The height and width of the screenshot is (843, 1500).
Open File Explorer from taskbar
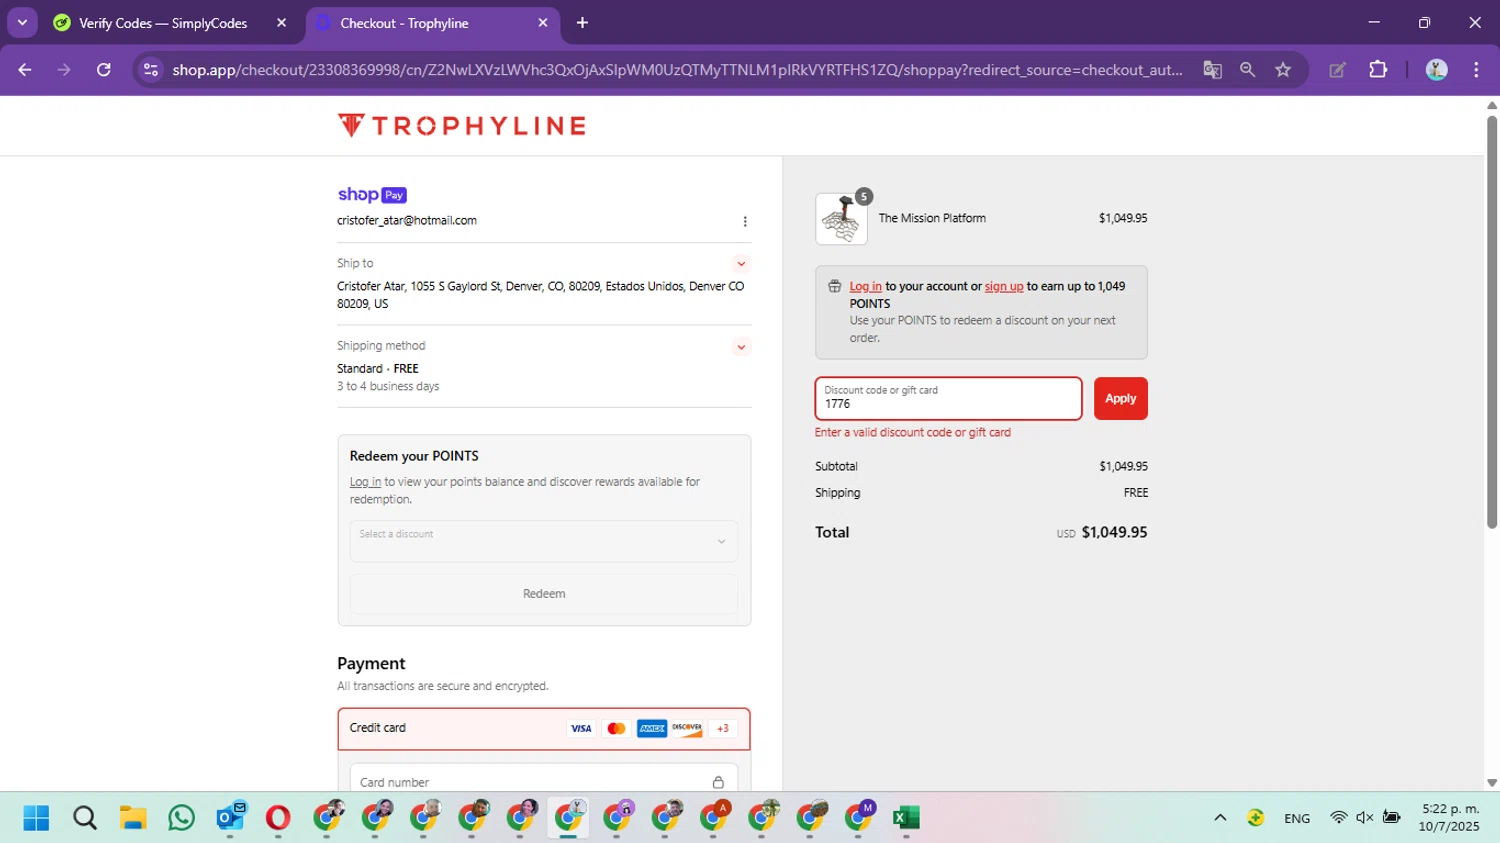pyautogui.click(x=133, y=818)
